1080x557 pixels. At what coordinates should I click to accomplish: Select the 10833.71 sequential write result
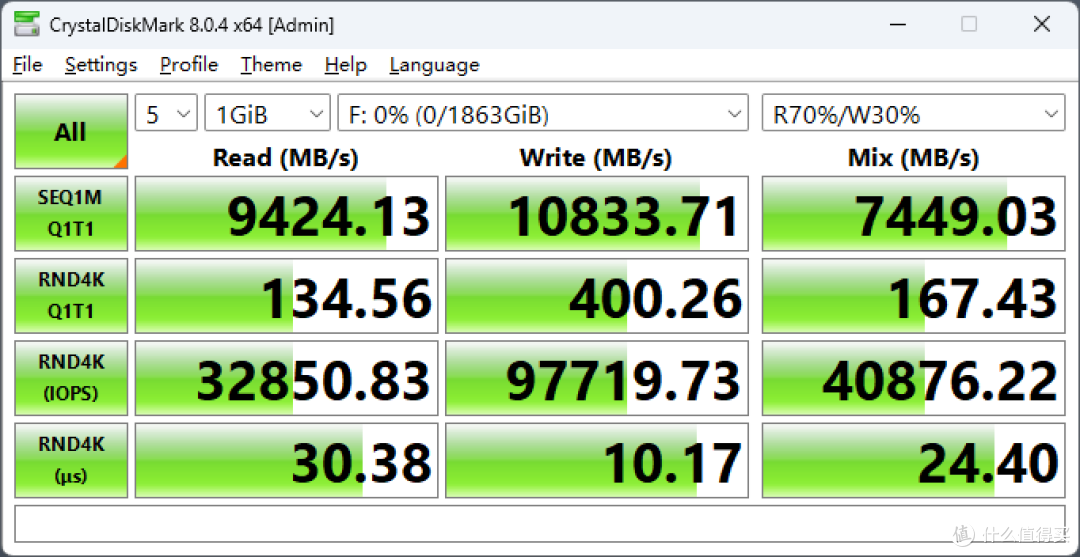596,213
